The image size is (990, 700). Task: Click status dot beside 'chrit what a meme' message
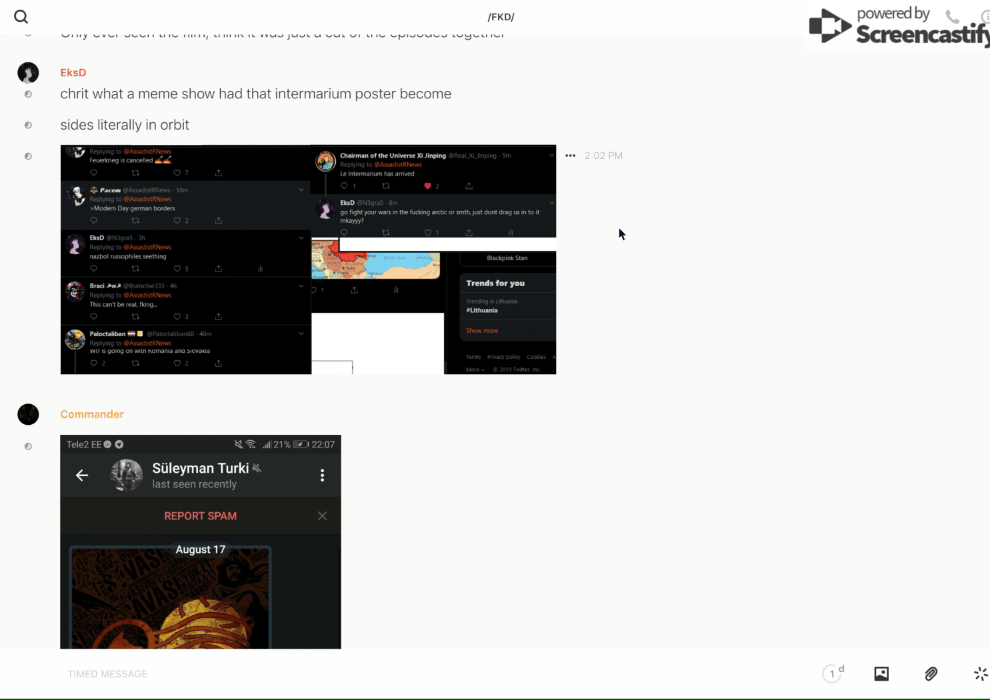click(28, 94)
